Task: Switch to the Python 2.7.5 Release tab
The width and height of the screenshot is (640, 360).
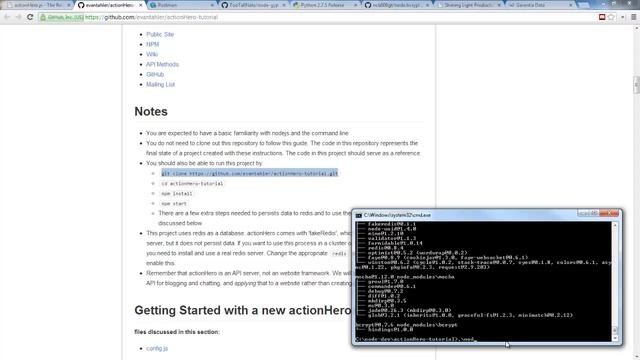Action: (325, 5)
